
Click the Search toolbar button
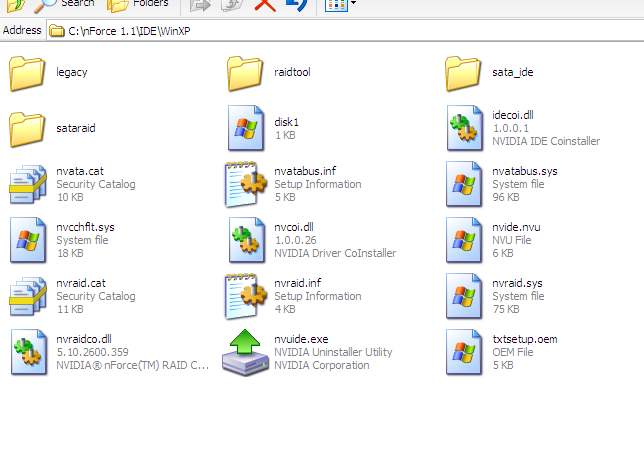pos(64,4)
